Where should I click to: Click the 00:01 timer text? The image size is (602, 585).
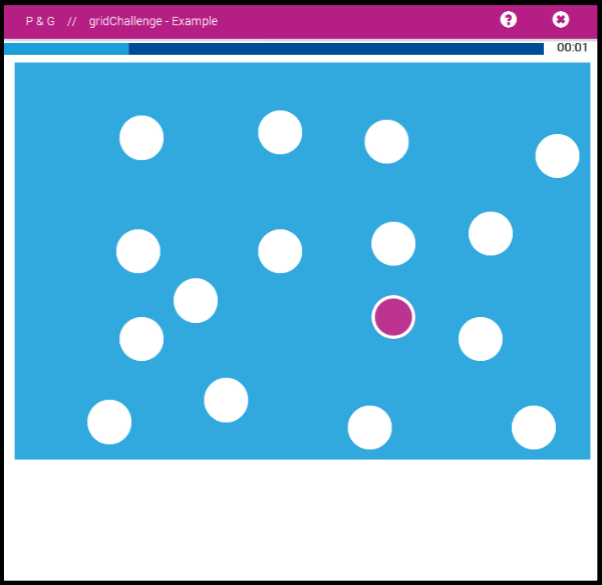(x=572, y=48)
